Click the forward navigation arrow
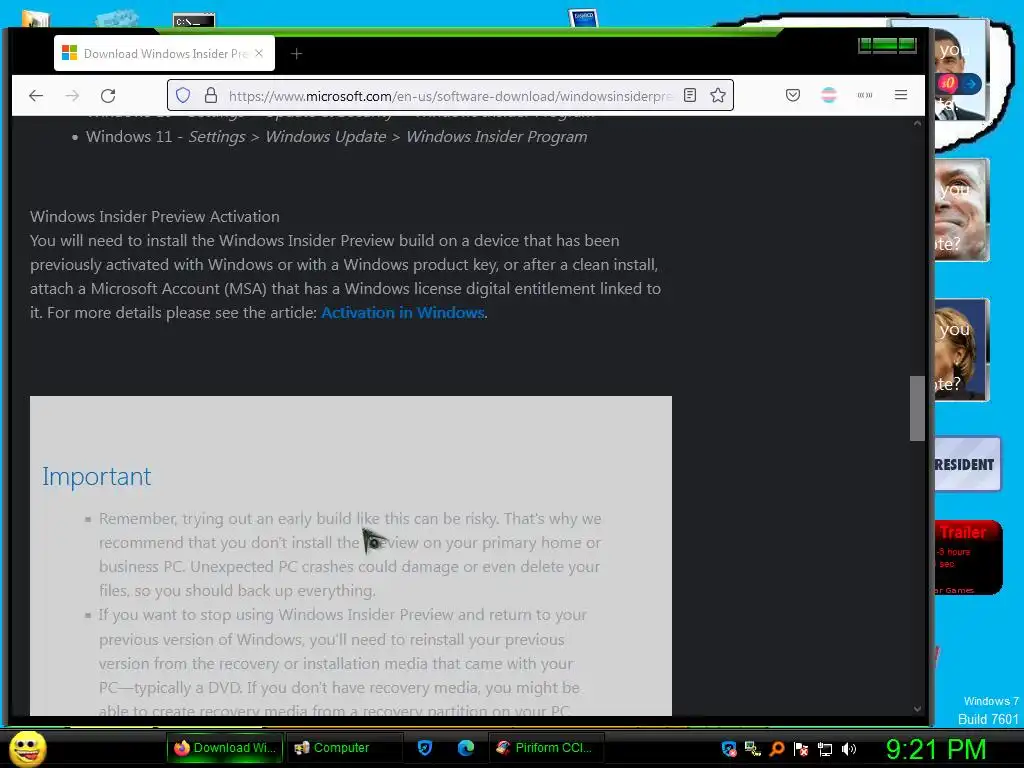The width and height of the screenshot is (1024, 768). [x=72, y=96]
